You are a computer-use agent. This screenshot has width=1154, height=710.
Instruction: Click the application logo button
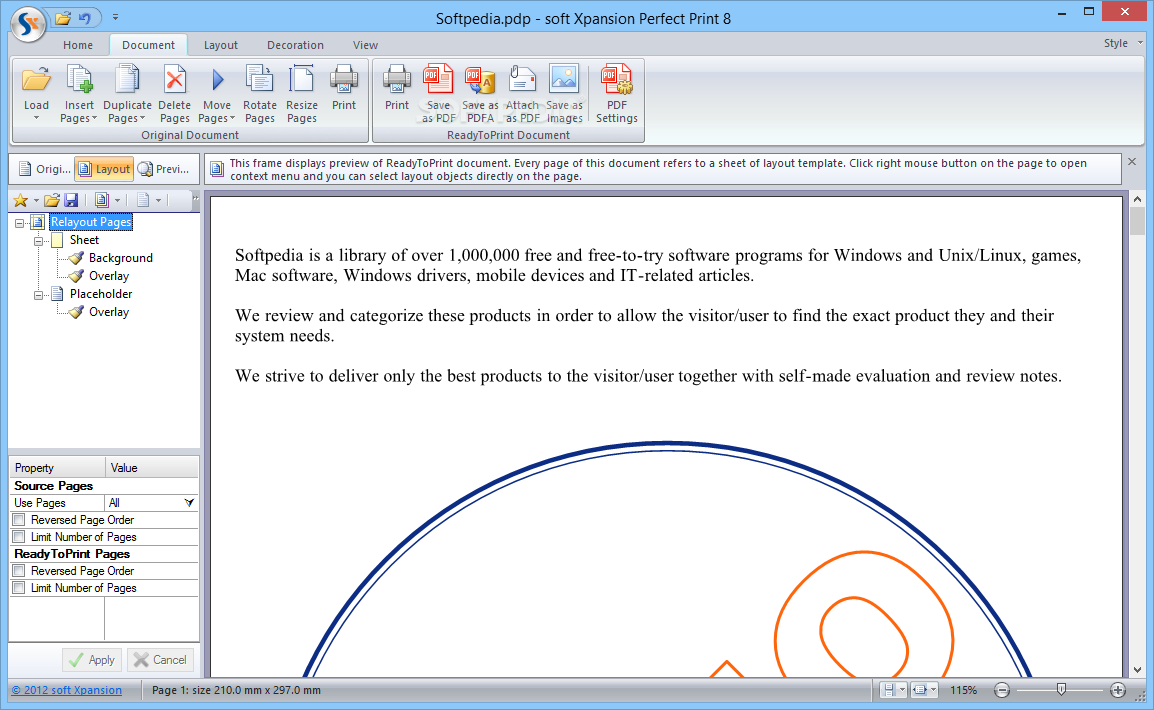click(28, 24)
